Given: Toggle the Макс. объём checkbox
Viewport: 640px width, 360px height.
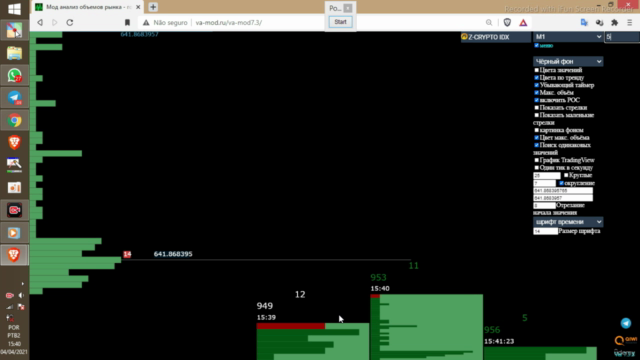Looking at the screenshot, I should pos(537,93).
